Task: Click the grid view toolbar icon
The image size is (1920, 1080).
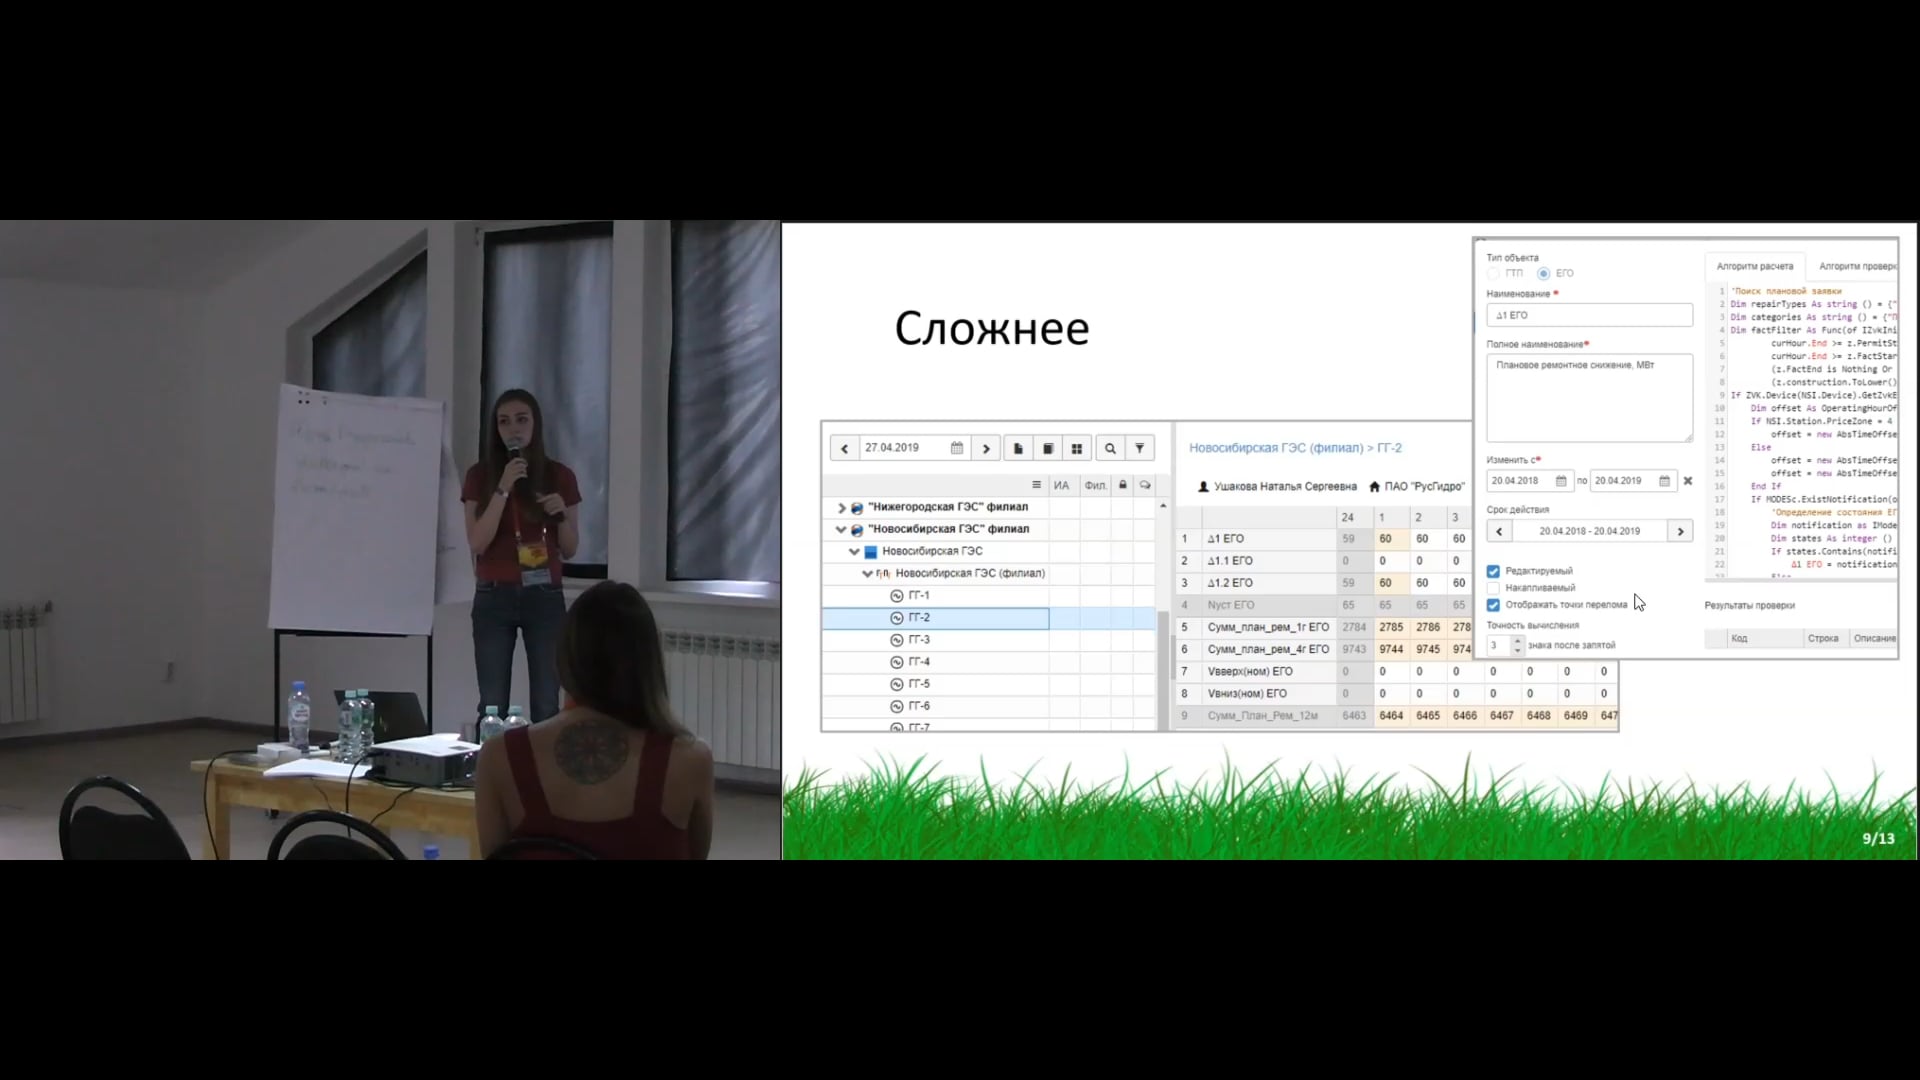Action: click(1077, 449)
